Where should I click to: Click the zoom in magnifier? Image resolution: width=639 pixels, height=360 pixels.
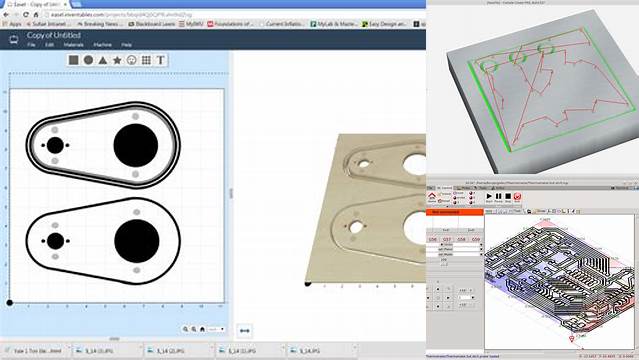[185, 329]
